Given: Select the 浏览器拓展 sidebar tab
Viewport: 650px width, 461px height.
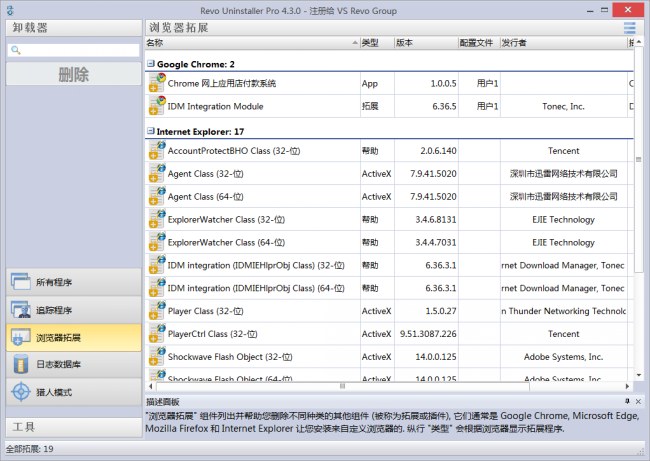Looking at the screenshot, I should pos(74,337).
